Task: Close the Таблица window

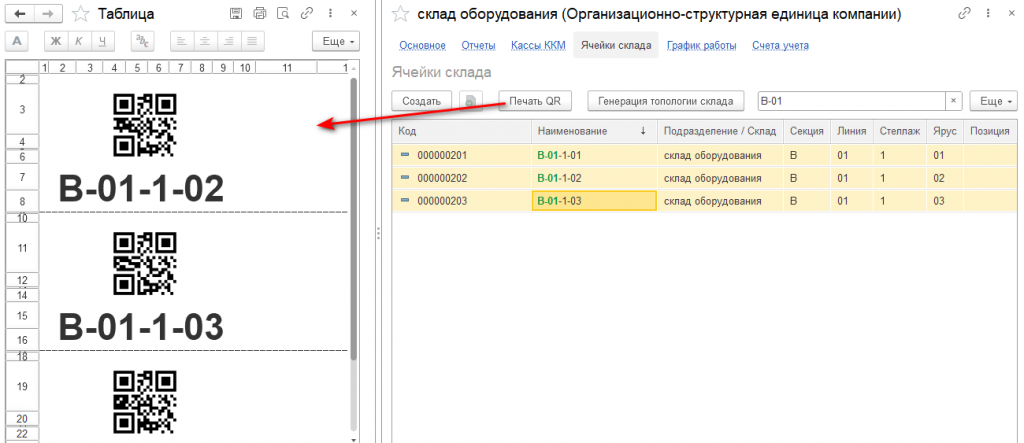Action: (x=353, y=13)
